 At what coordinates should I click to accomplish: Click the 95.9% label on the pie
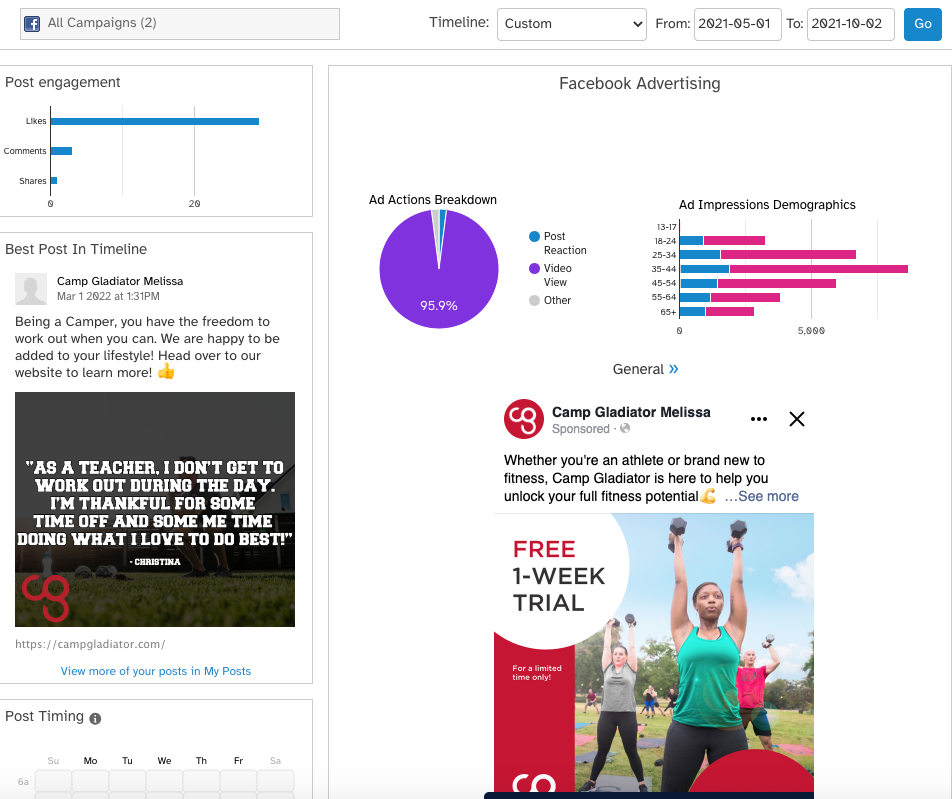(439, 305)
